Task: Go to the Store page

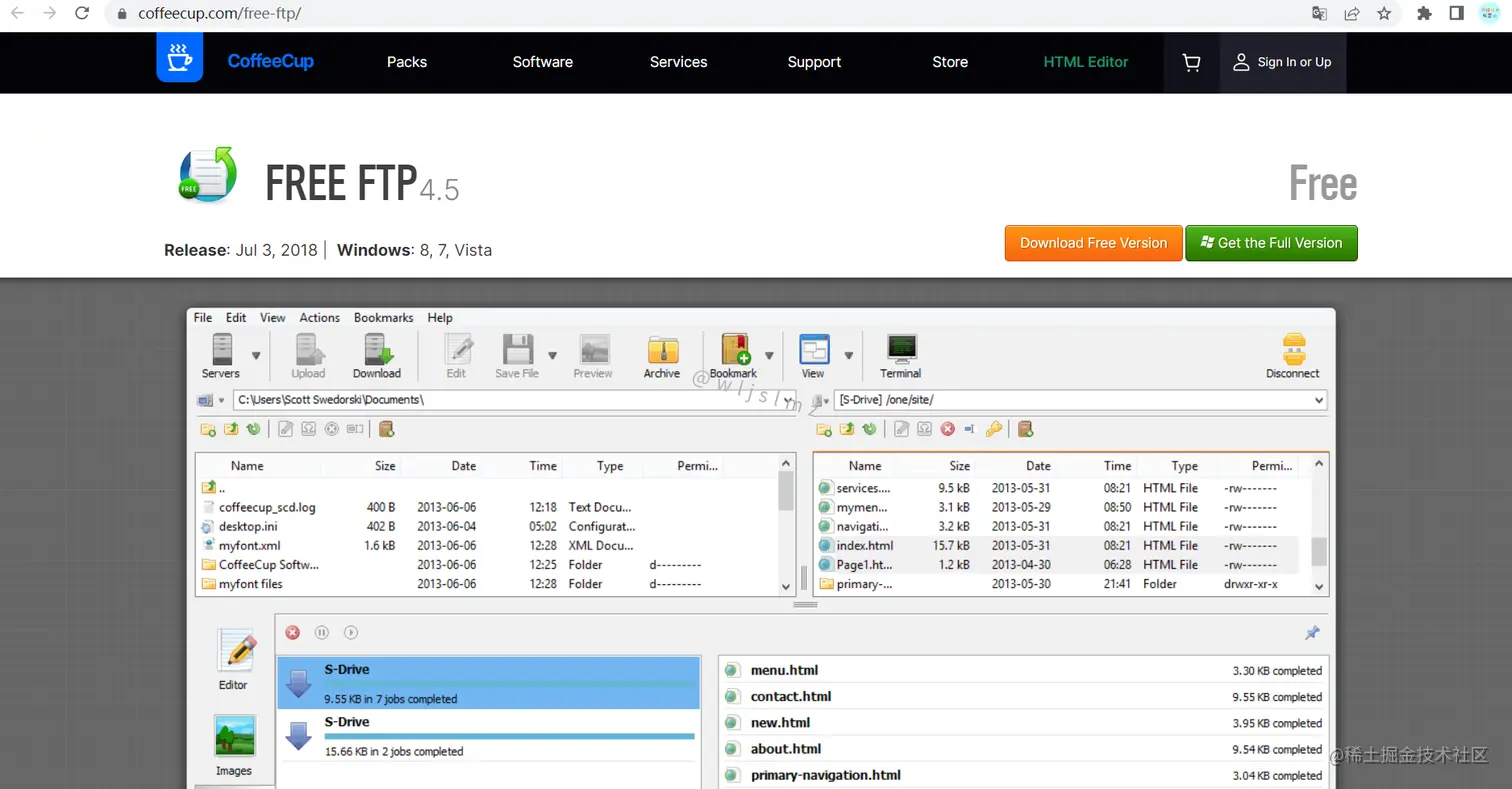Action: click(950, 62)
